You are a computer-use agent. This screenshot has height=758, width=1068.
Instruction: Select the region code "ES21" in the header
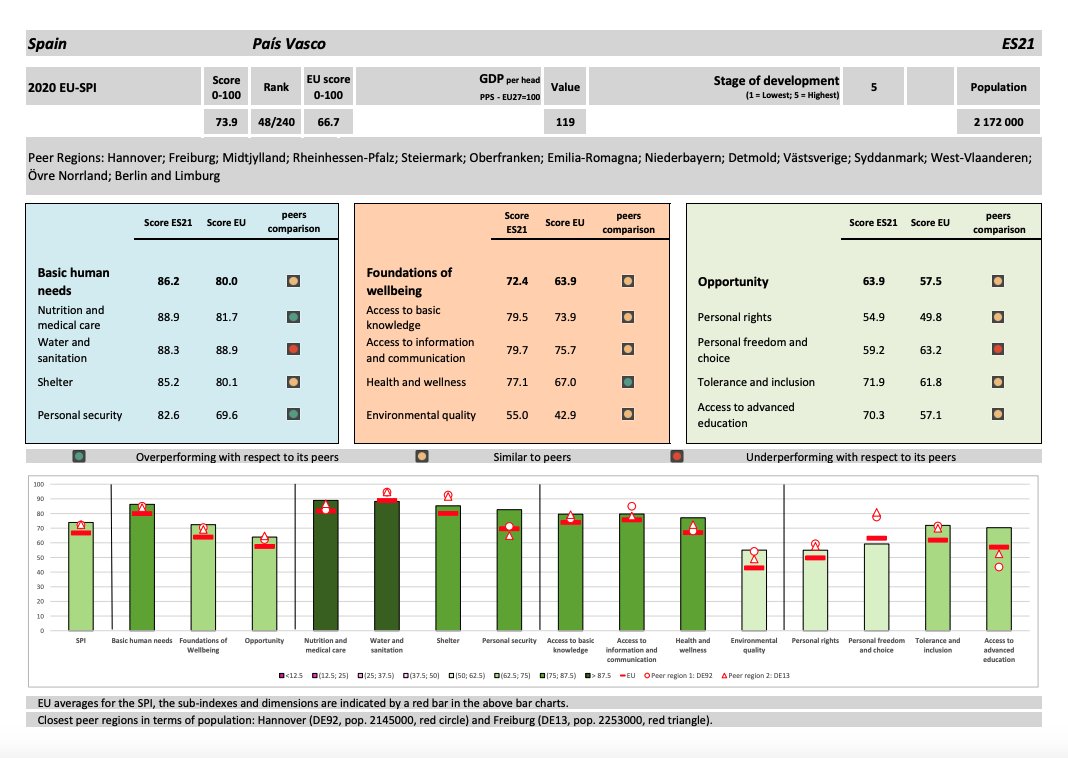point(1018,44)
